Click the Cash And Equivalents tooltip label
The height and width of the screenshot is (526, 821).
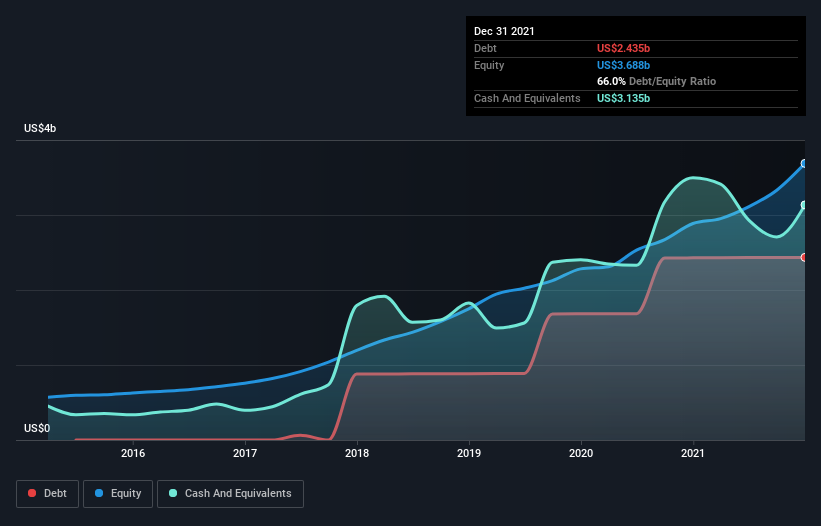pyautogui.click(x=527, y=98)
